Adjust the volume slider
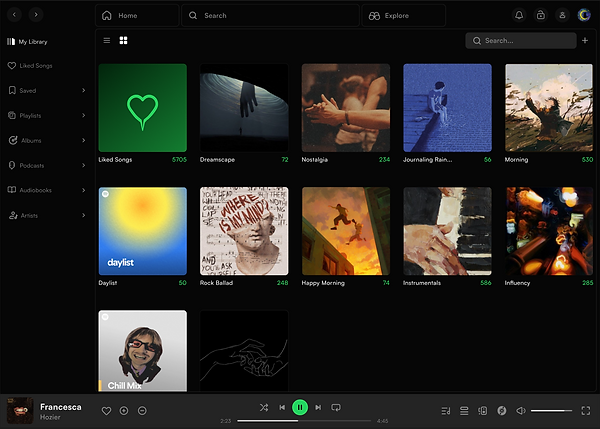600x429 pixels. 551,411
